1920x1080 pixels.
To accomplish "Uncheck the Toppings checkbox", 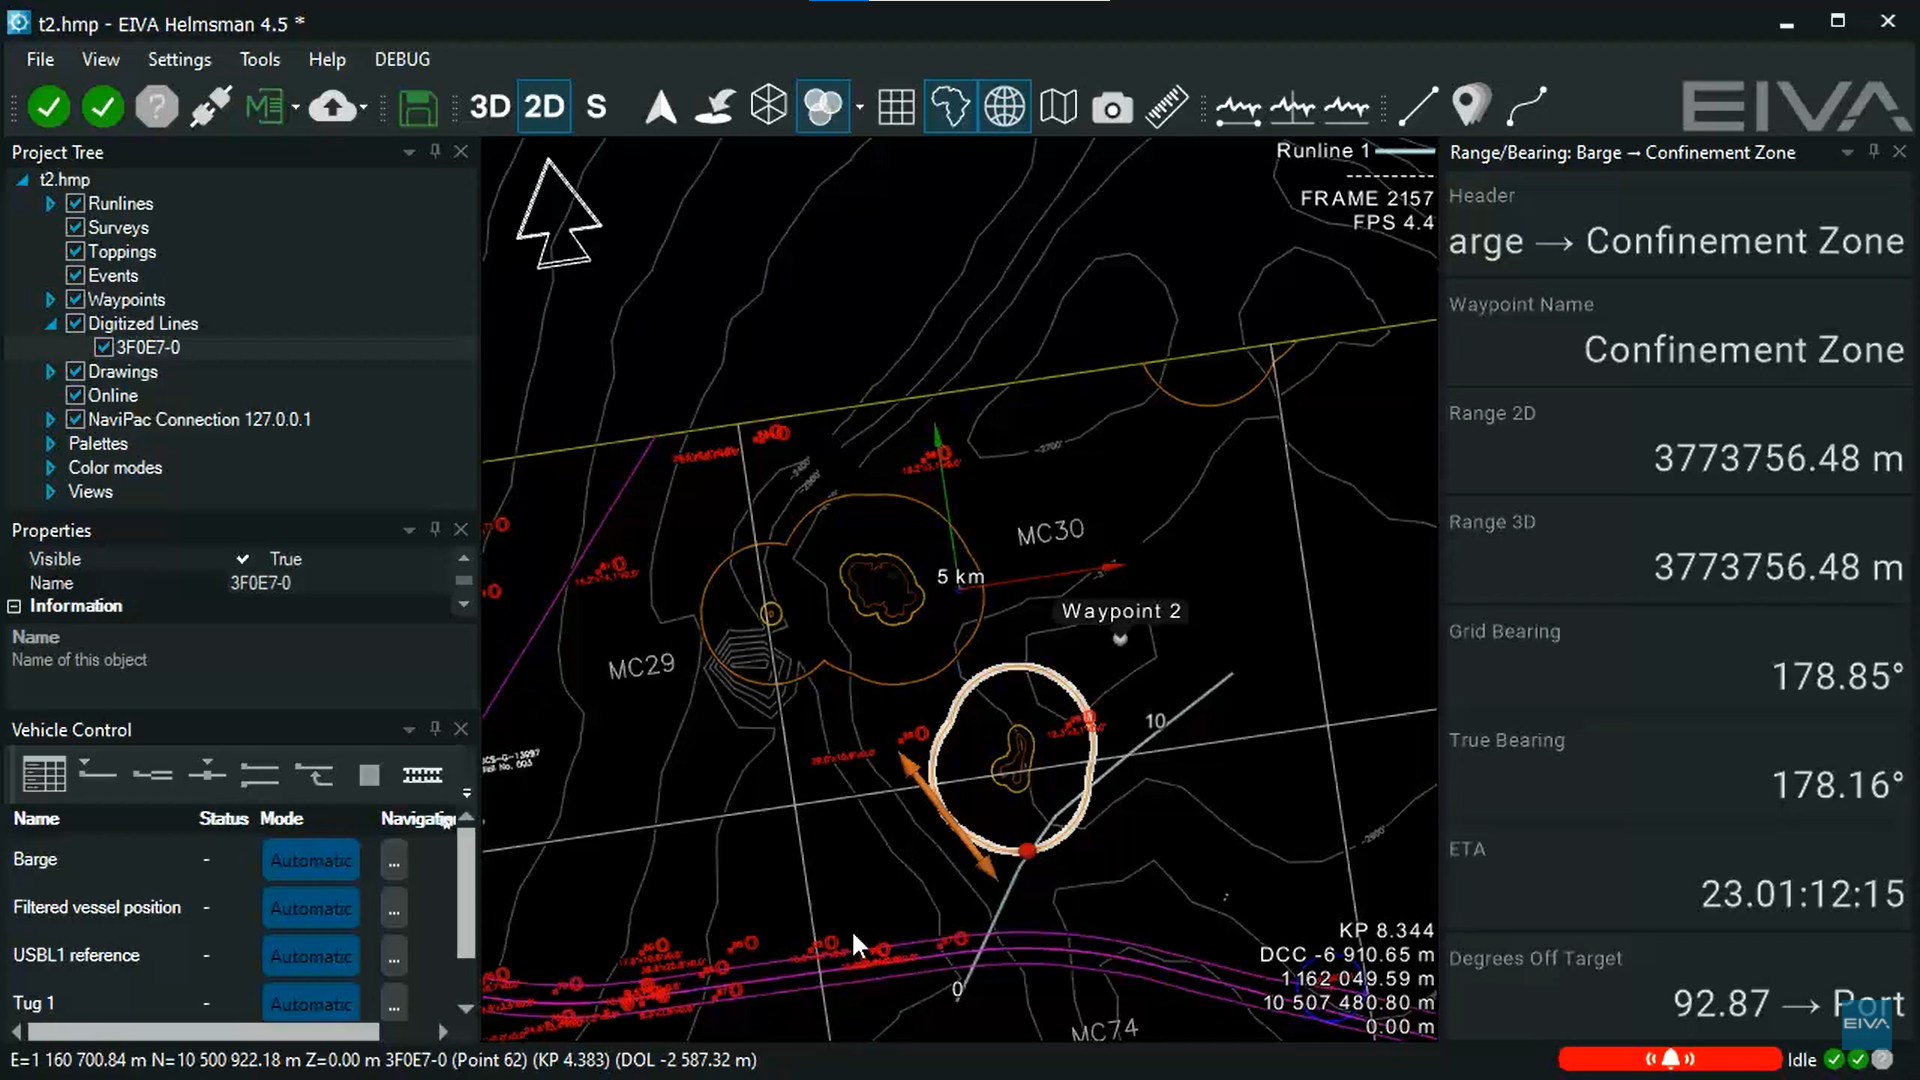I will tap(75, 251).
